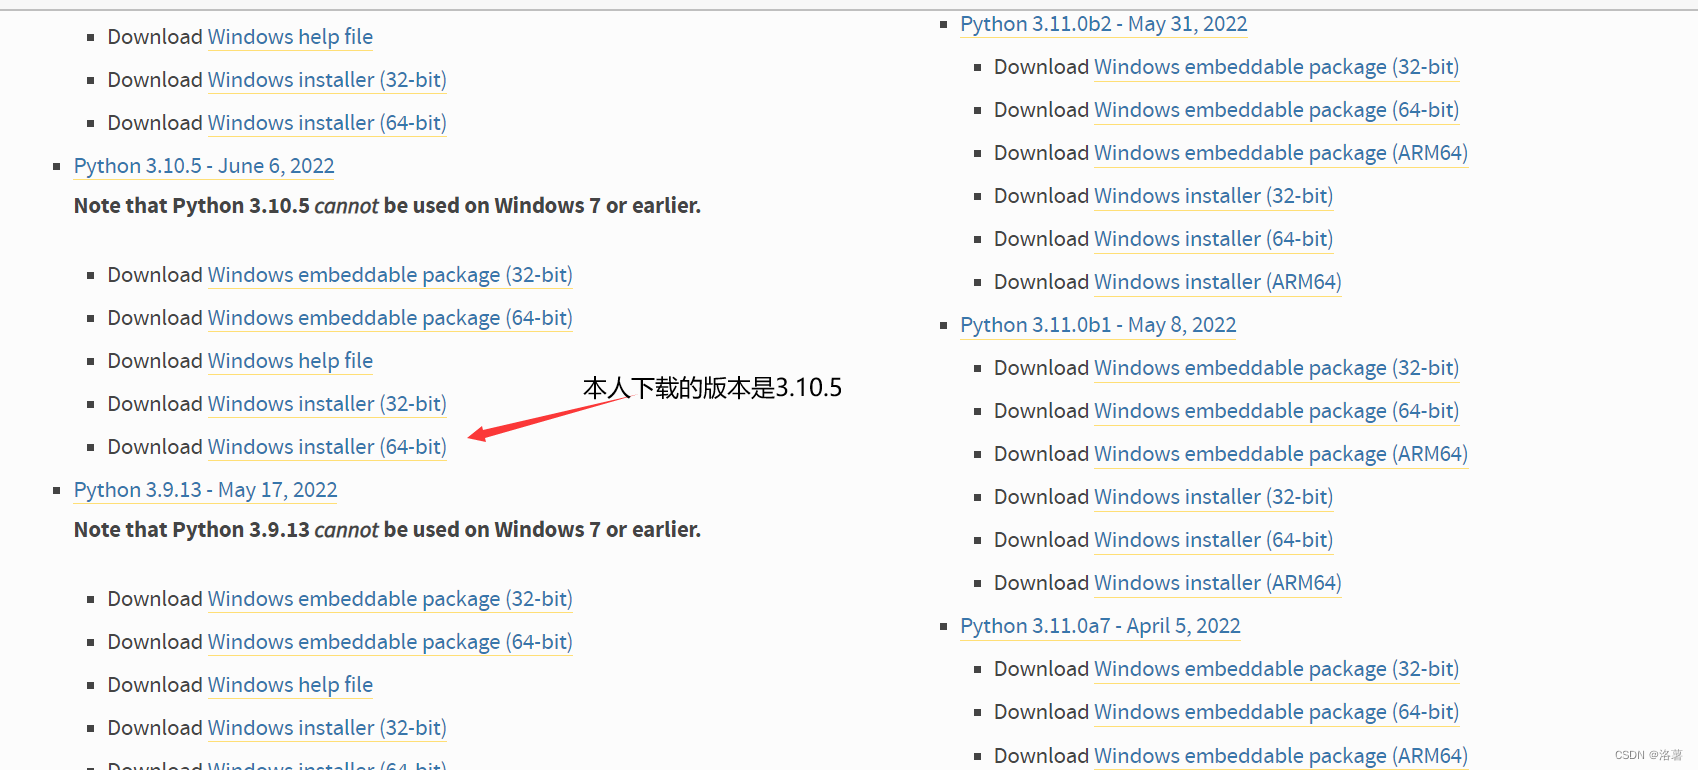Choose 3.11.0b1 Windows embeddable package (64-bit)
The image size is (1698, 770).
click(x=1276, y=411)
